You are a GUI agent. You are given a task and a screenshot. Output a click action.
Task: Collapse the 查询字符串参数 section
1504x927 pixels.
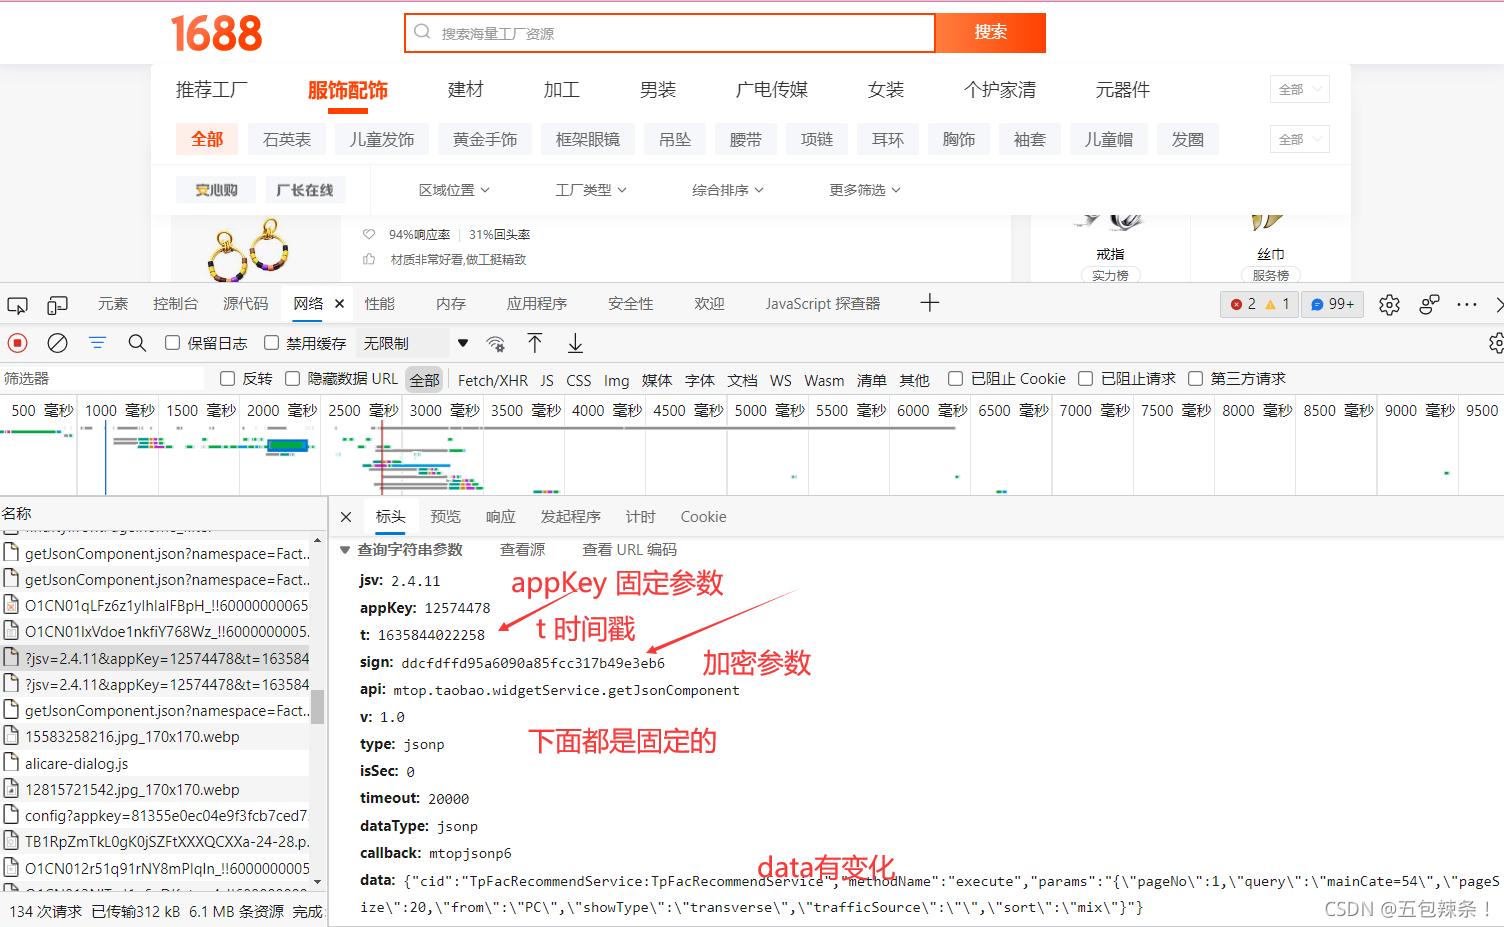(x=345, y=549)
